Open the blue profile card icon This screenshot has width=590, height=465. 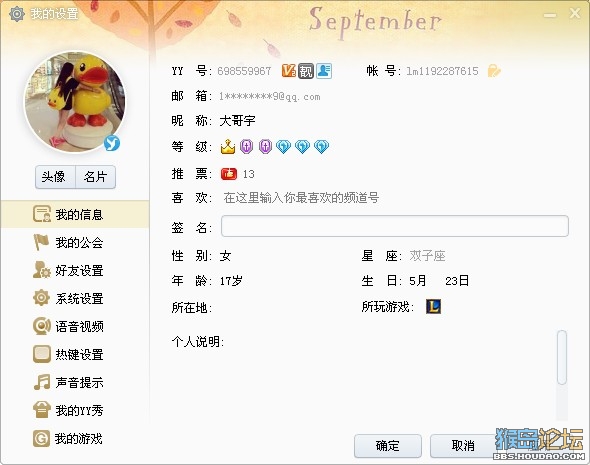click(324, 71)
